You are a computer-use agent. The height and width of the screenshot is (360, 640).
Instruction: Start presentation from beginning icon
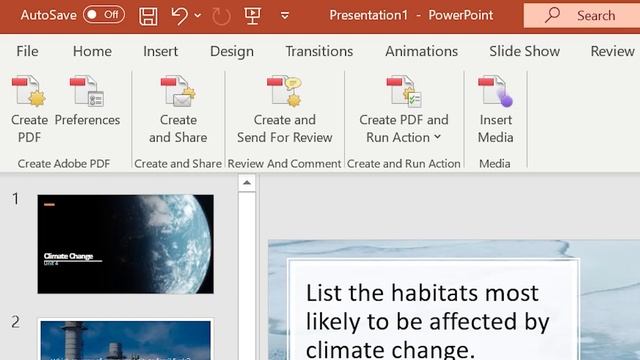(252, 16)
